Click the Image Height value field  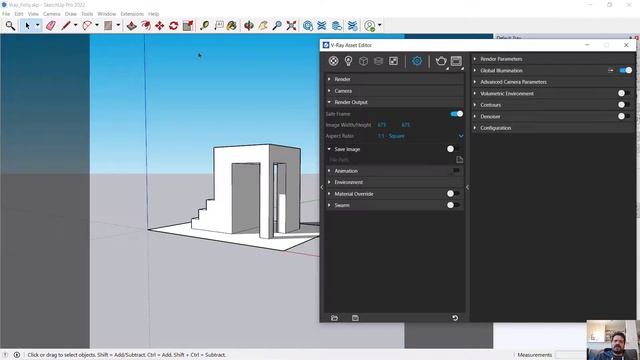click(x=406, y=125)
